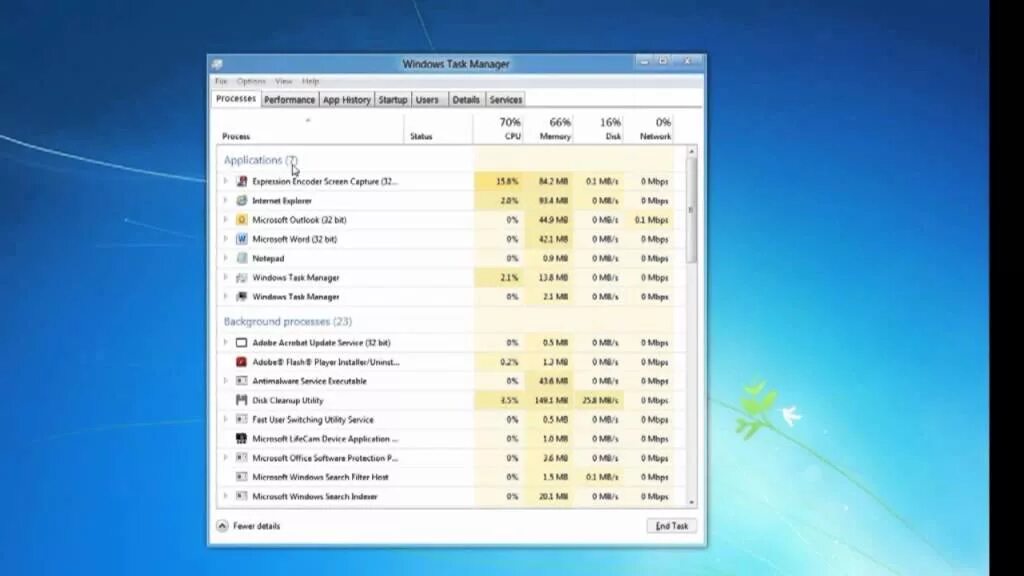Click the Microsoft Outlook process icon
Viewport: 1024px width, 576px height.
242,219
